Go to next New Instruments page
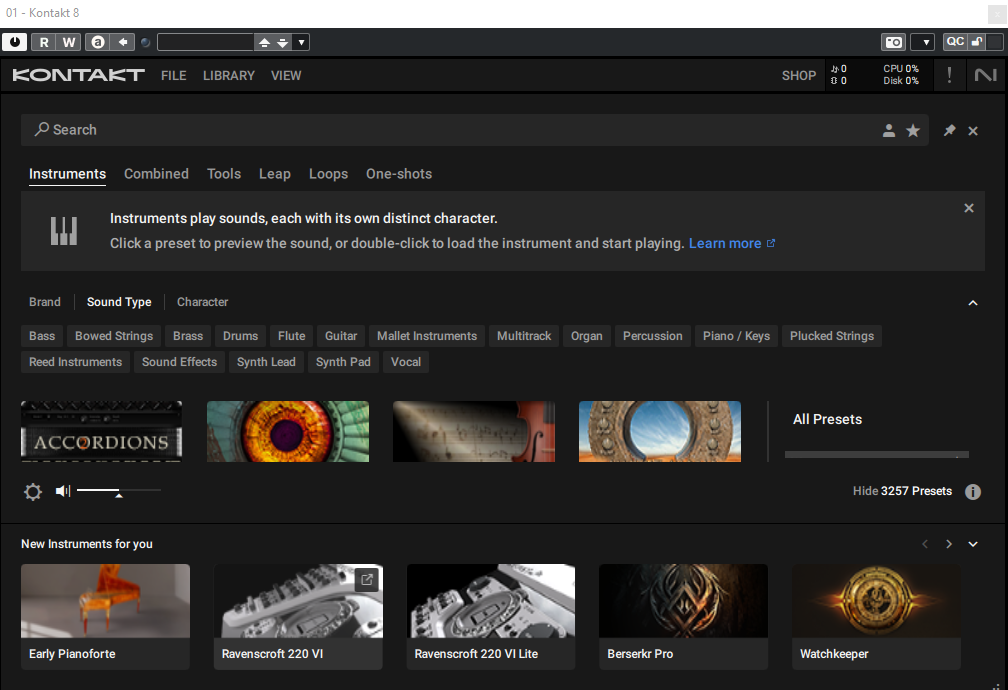Image resolution: width=1008 pixels, height=690 pixels. 949,544
